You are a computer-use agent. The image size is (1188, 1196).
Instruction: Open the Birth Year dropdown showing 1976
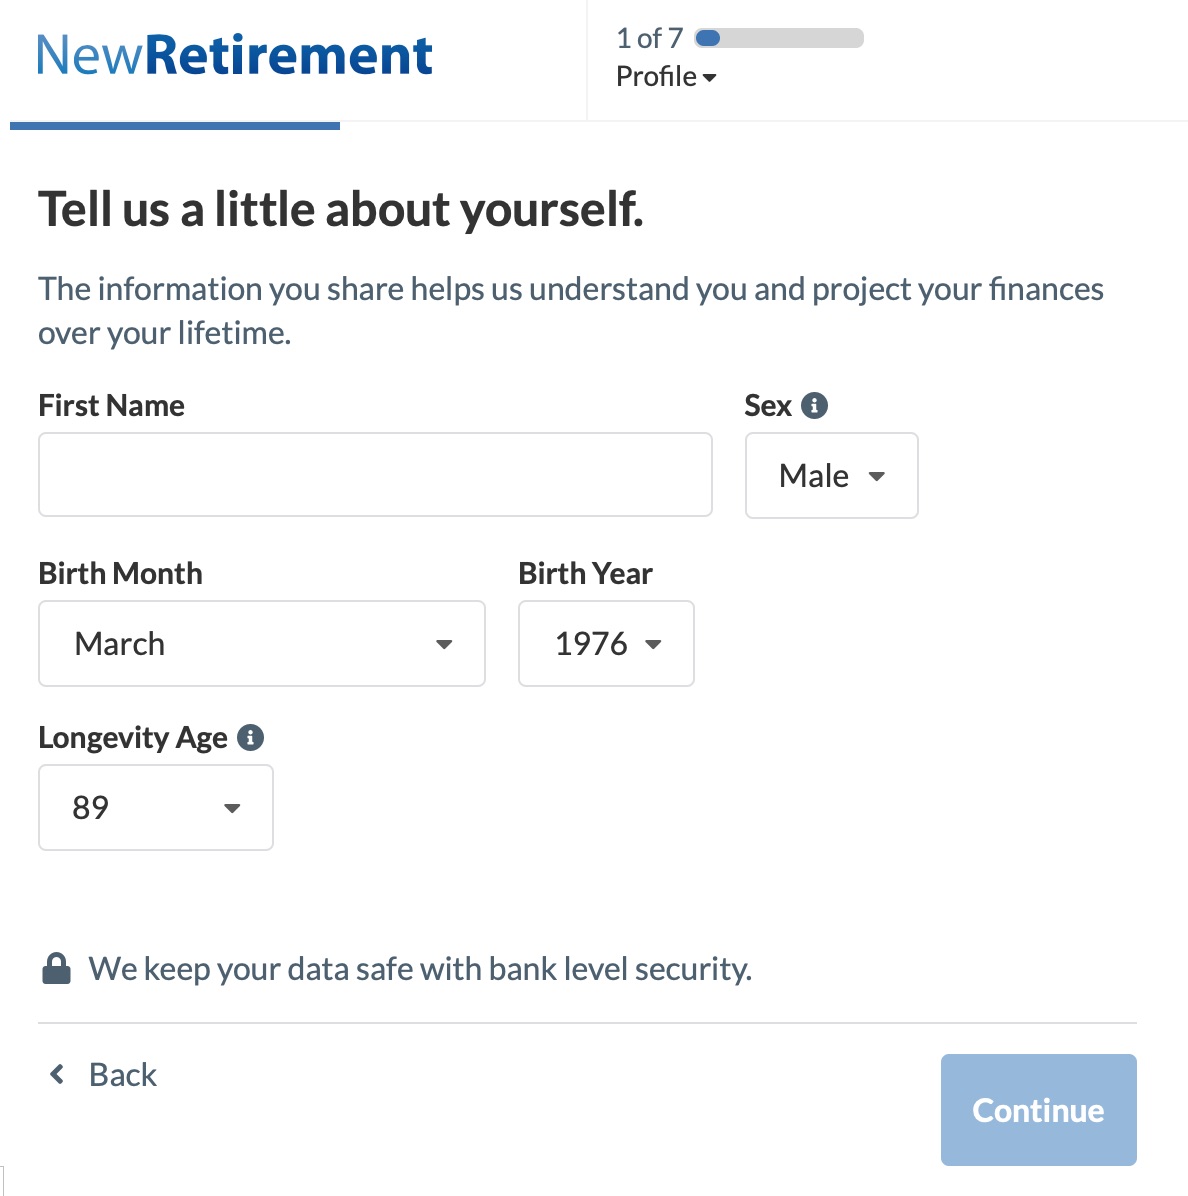point(606,644)
